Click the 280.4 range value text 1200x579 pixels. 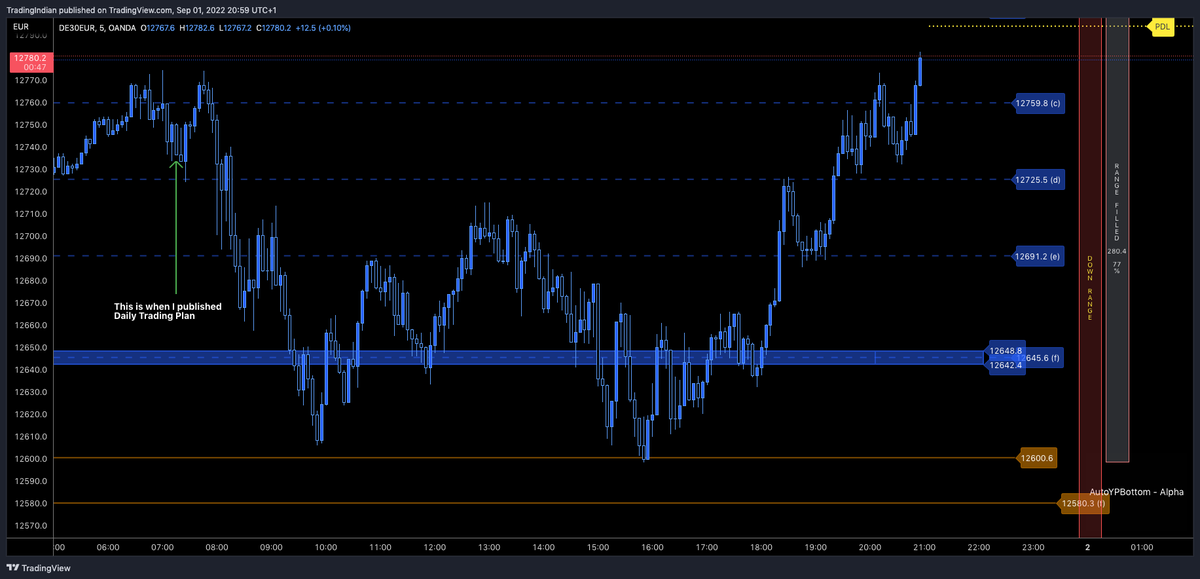[1117, 251]
